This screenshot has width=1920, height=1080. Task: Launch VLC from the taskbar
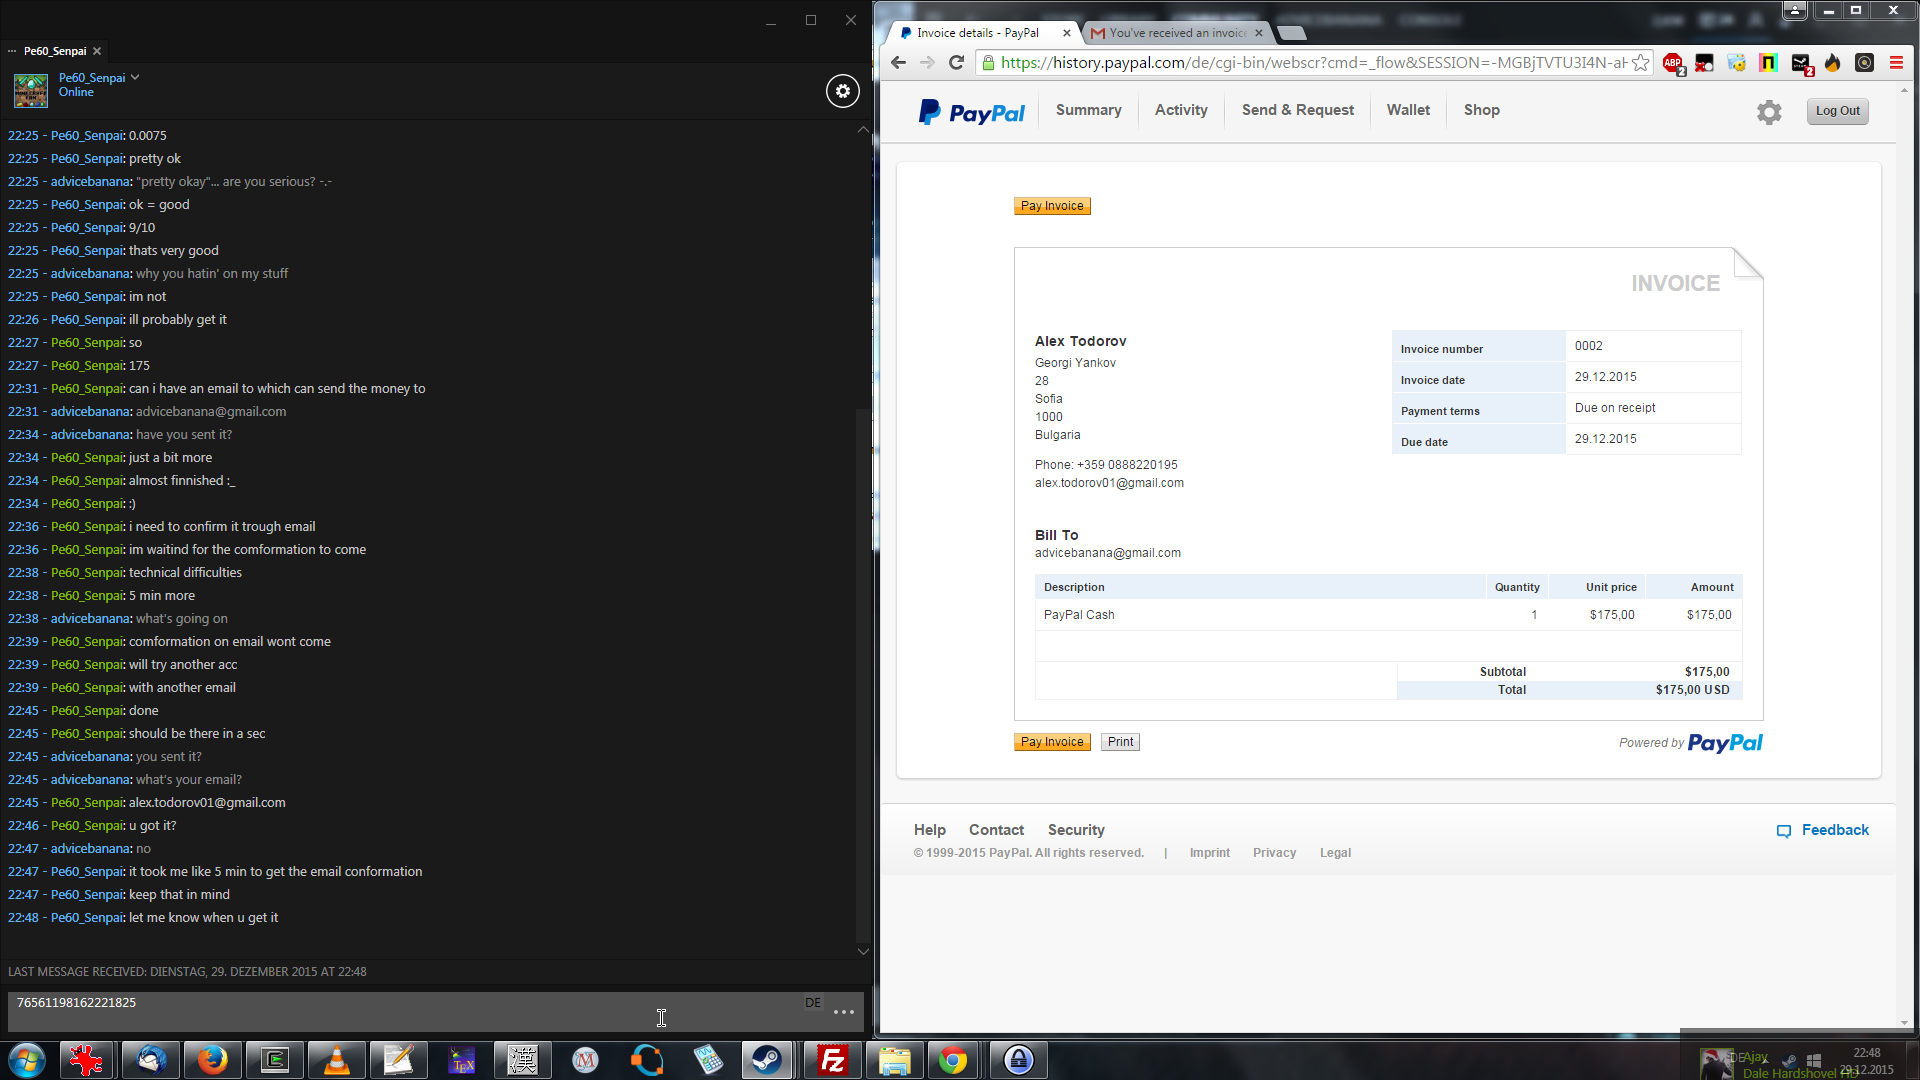tap(337, 1060)
